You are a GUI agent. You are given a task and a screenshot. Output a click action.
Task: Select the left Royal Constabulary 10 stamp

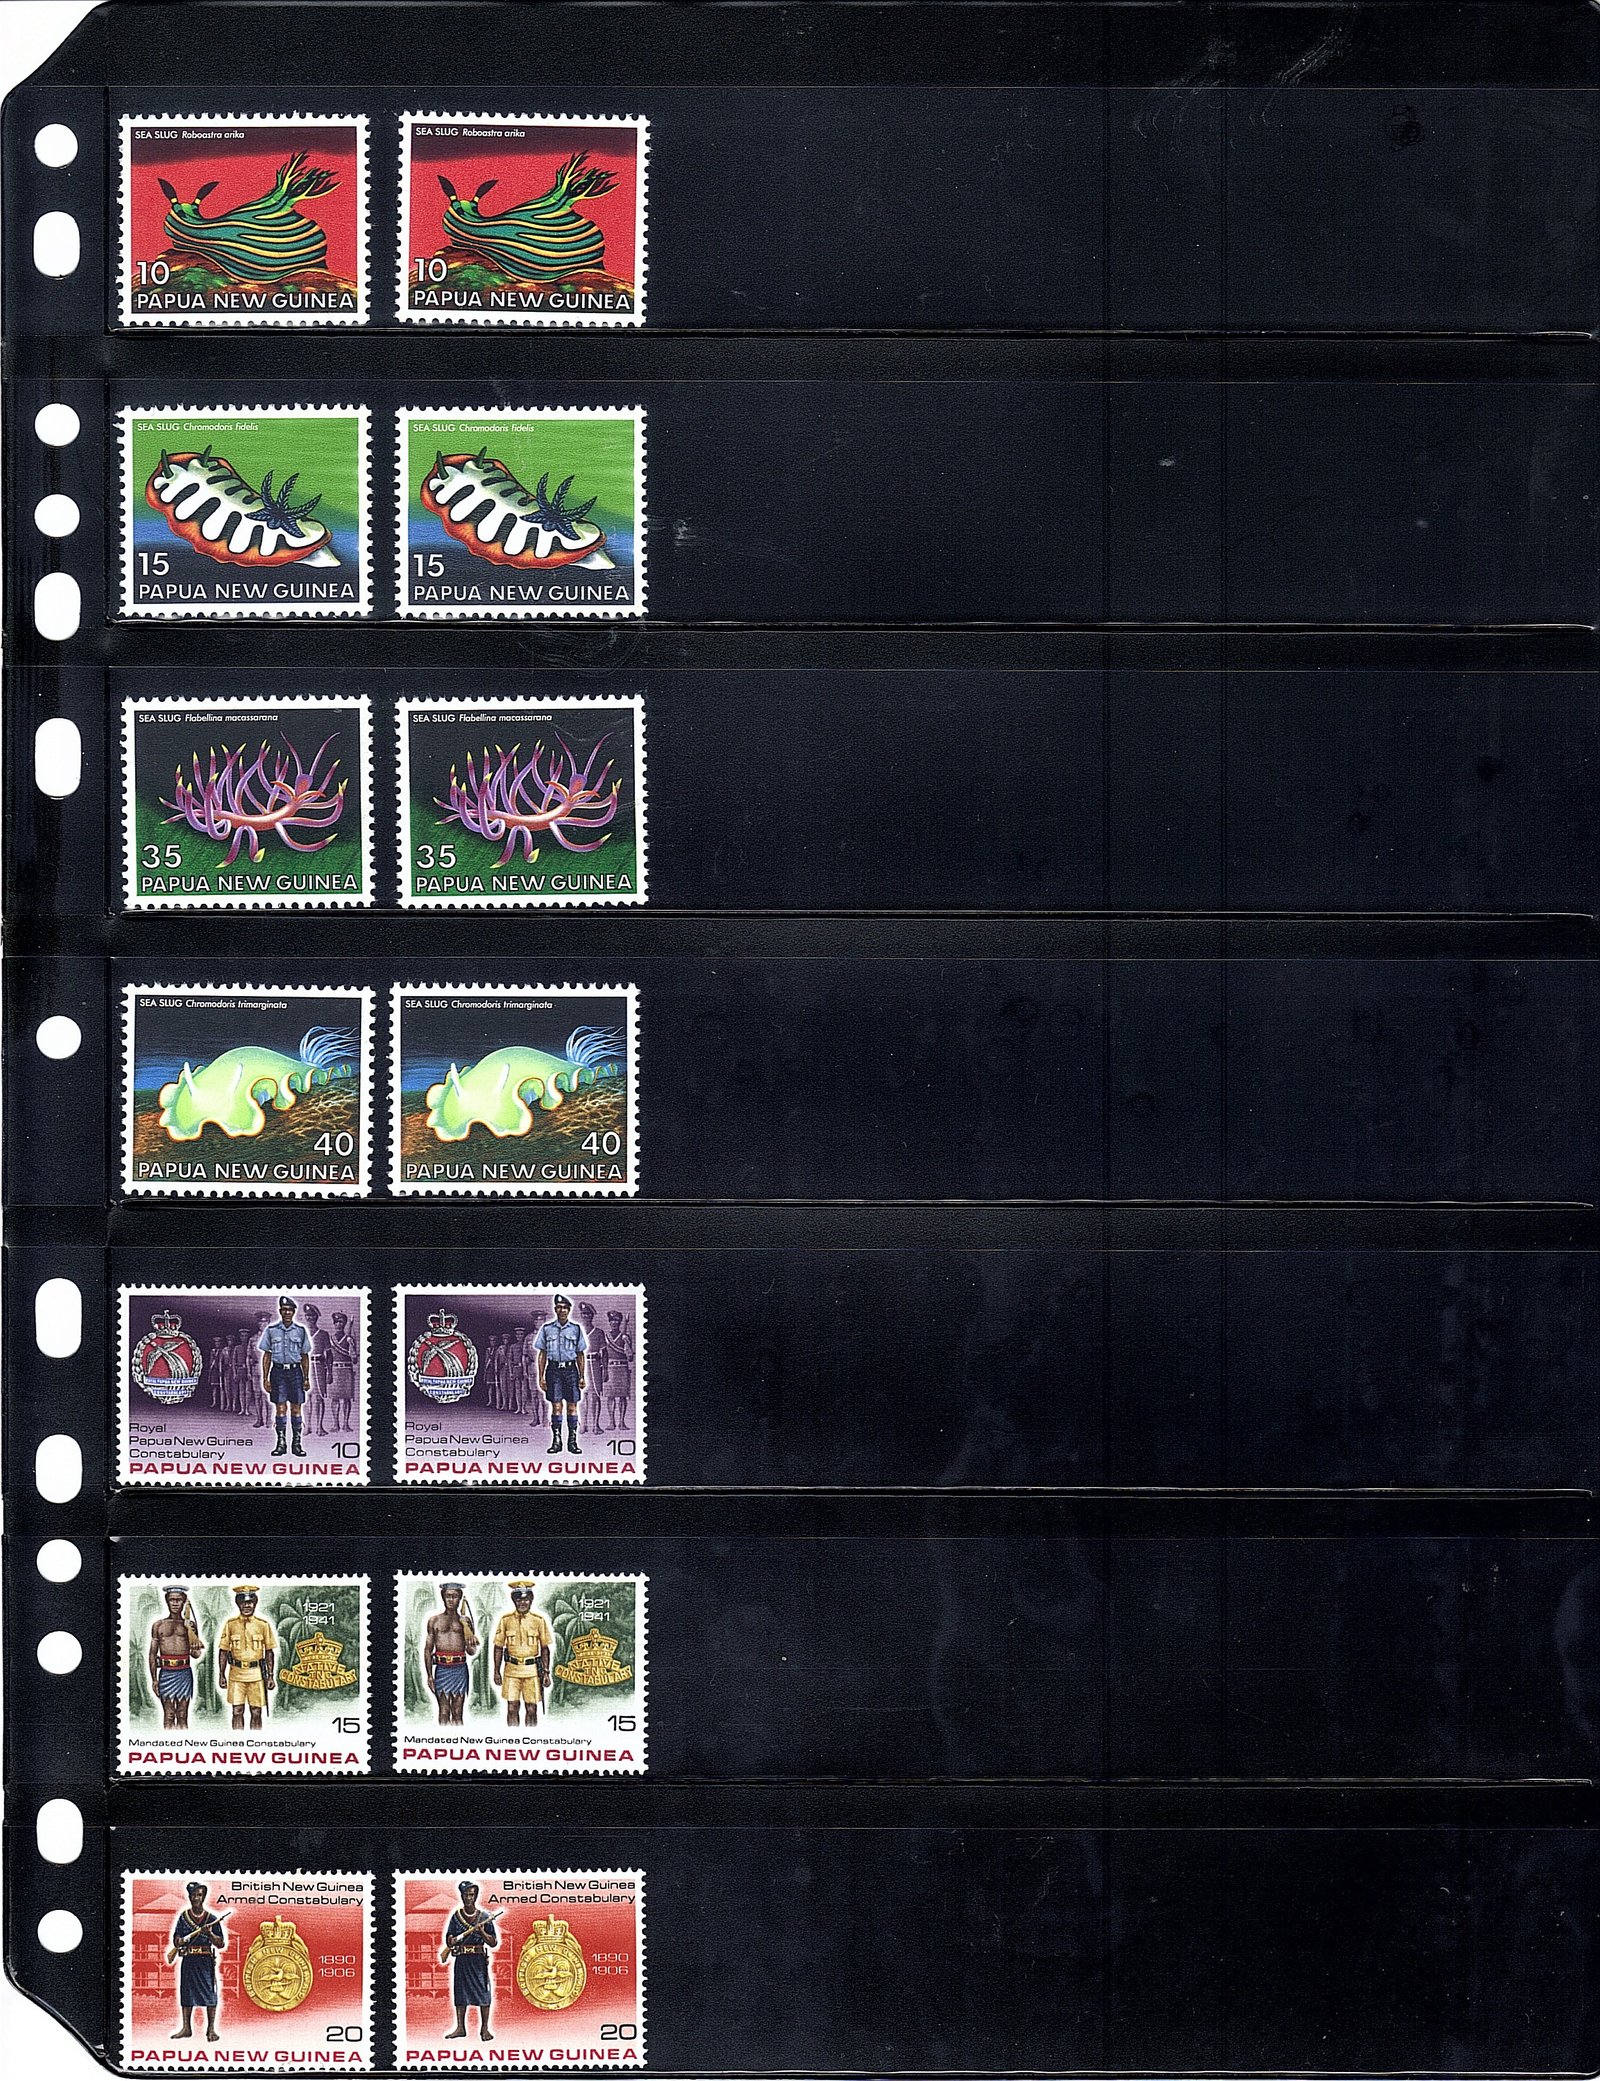pos(244,1385)
